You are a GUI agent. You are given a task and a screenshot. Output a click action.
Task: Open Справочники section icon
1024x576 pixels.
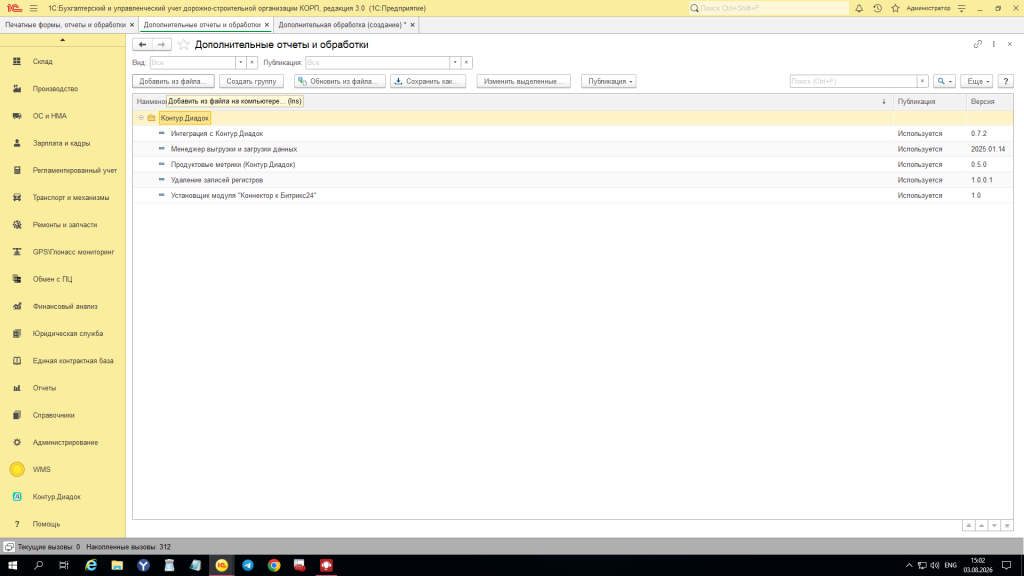[x=17, y=415]
